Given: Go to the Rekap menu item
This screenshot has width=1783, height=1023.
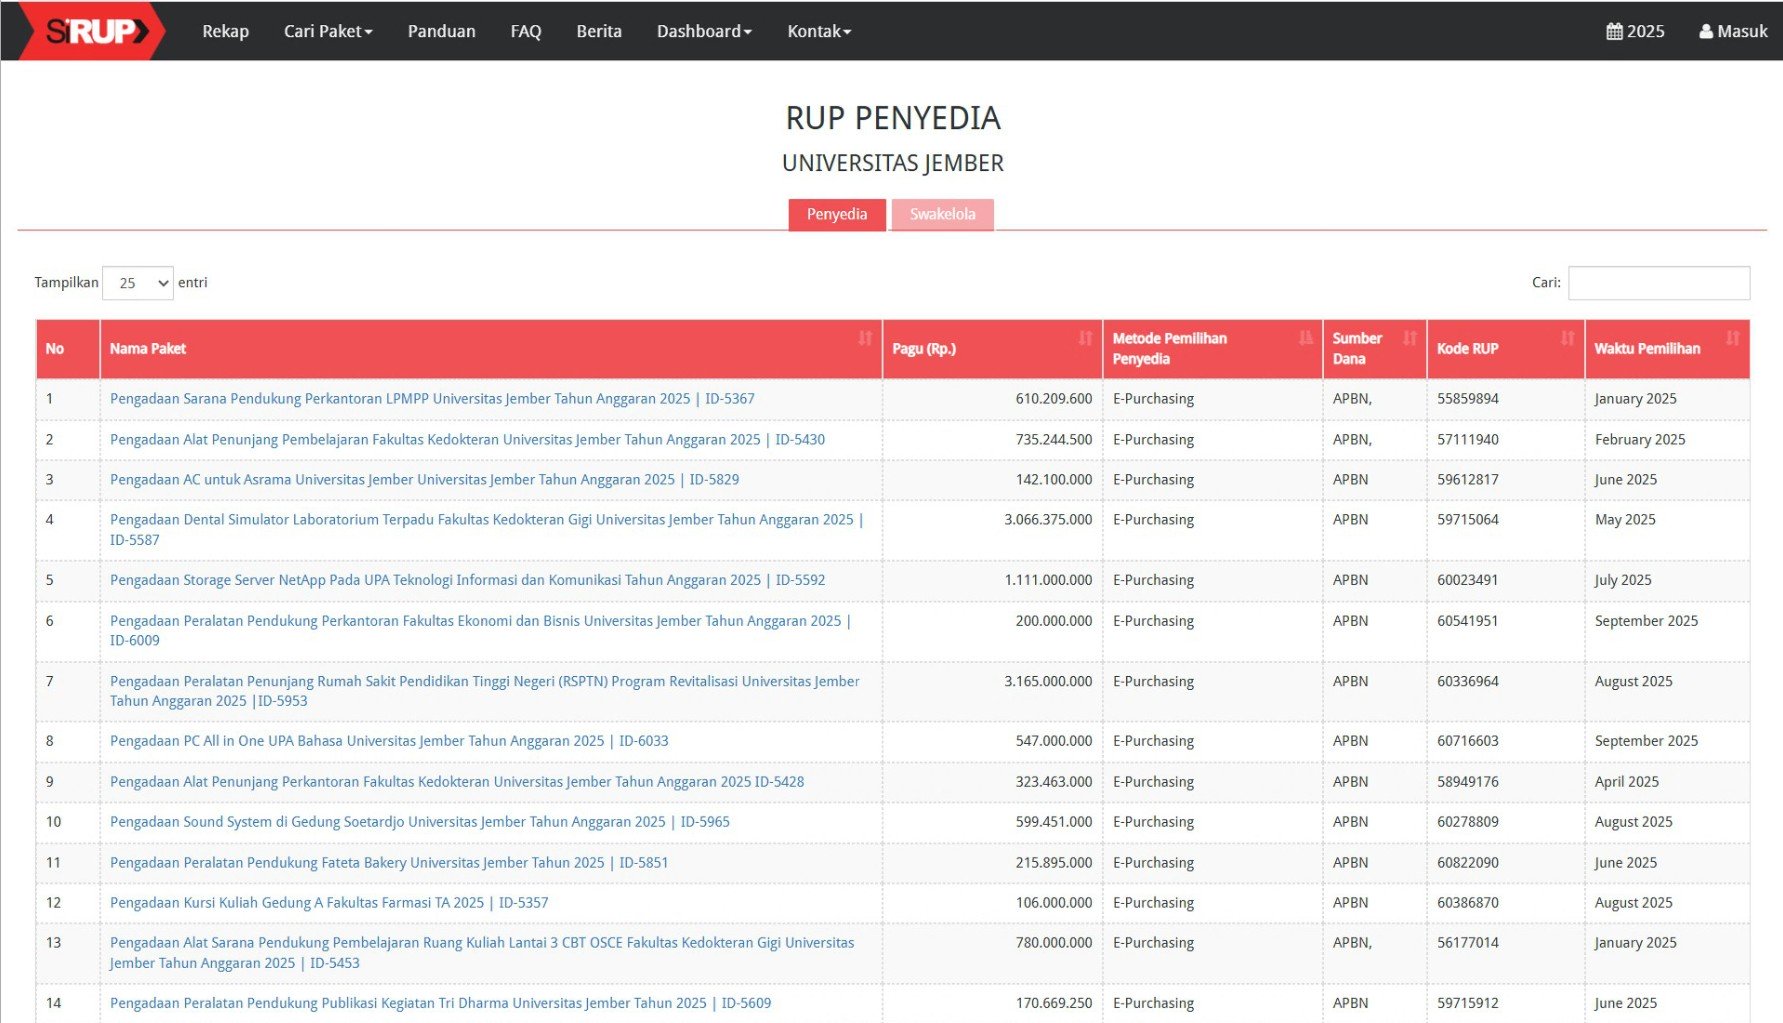Looking at the screenshot, I should point(225,31).
